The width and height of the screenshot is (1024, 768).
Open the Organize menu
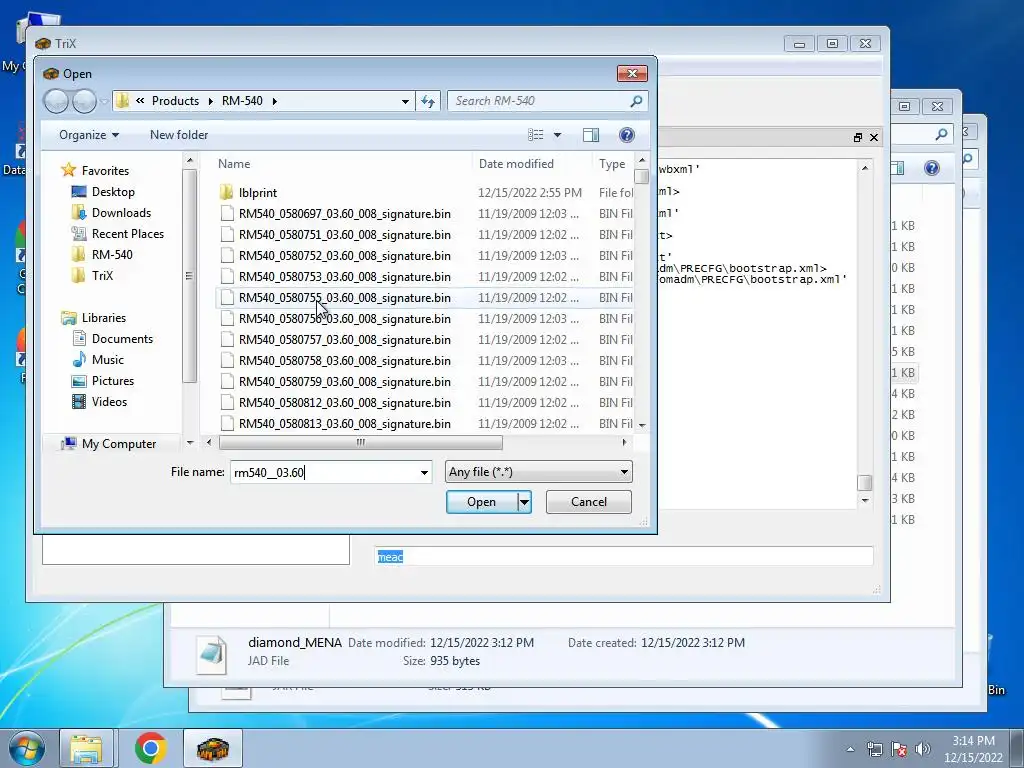89,135
